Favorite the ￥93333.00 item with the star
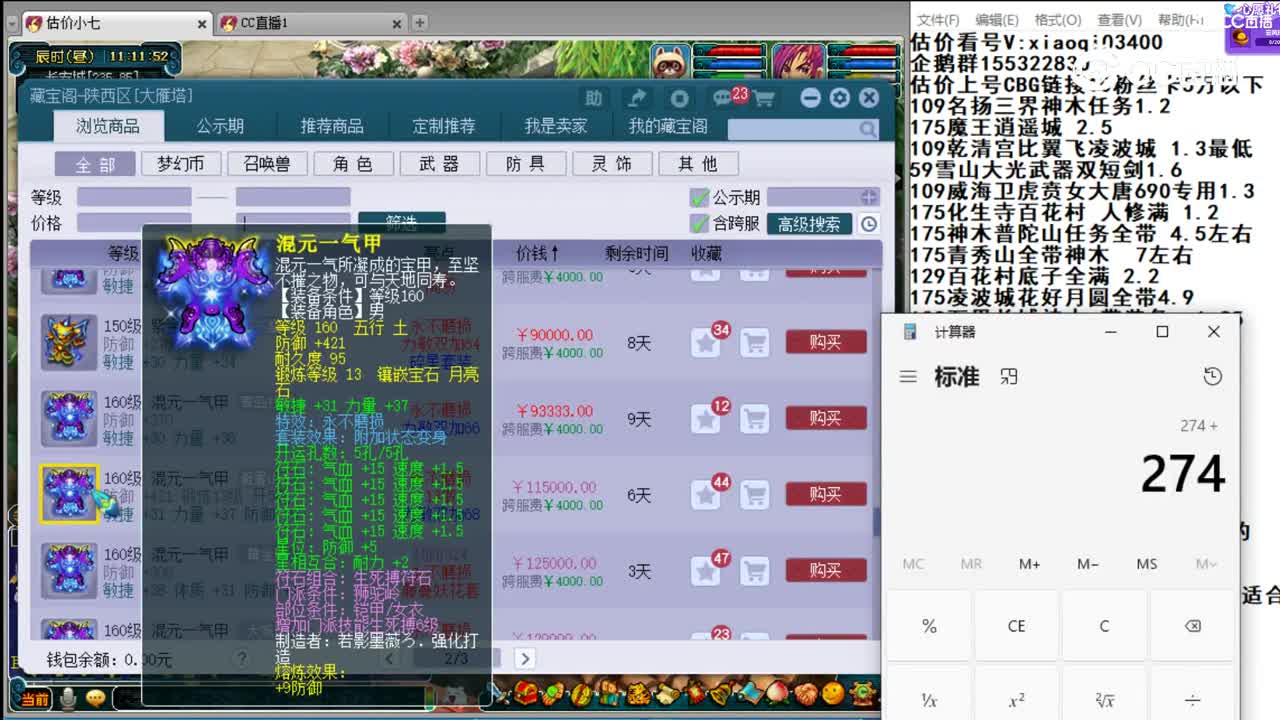 tap(706, 419)
